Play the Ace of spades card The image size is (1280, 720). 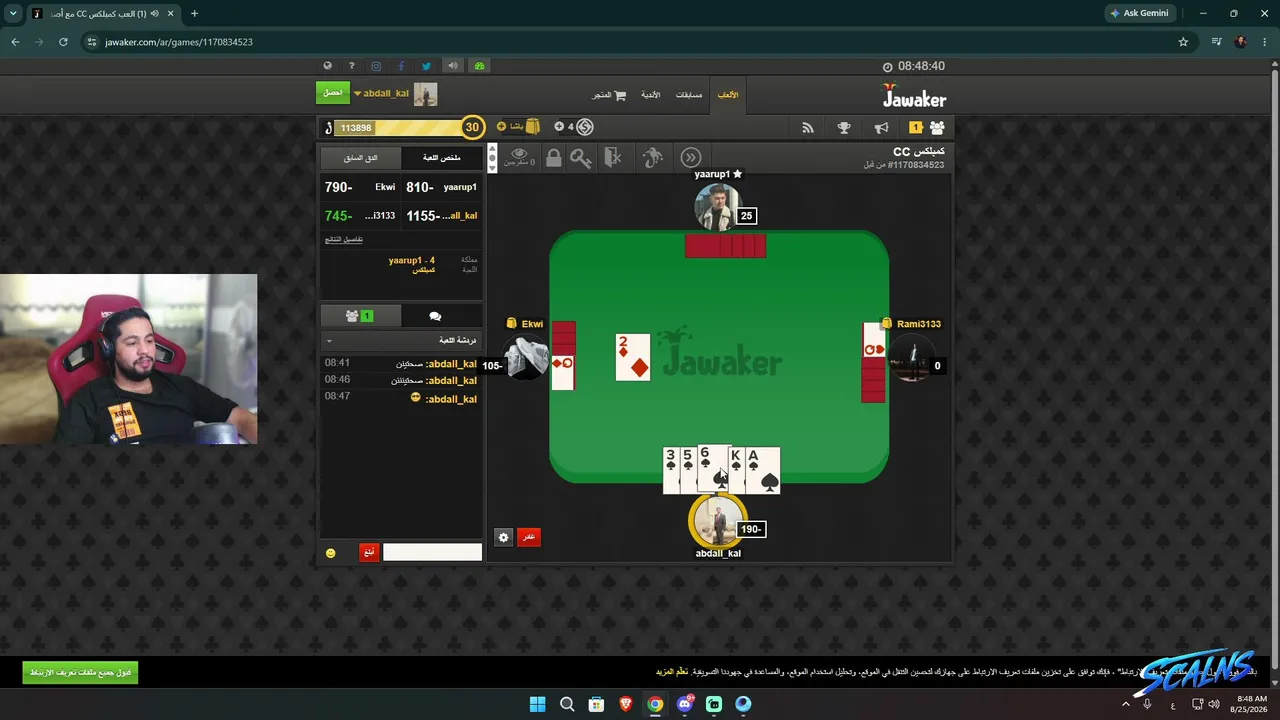click(x=763, y=470)
